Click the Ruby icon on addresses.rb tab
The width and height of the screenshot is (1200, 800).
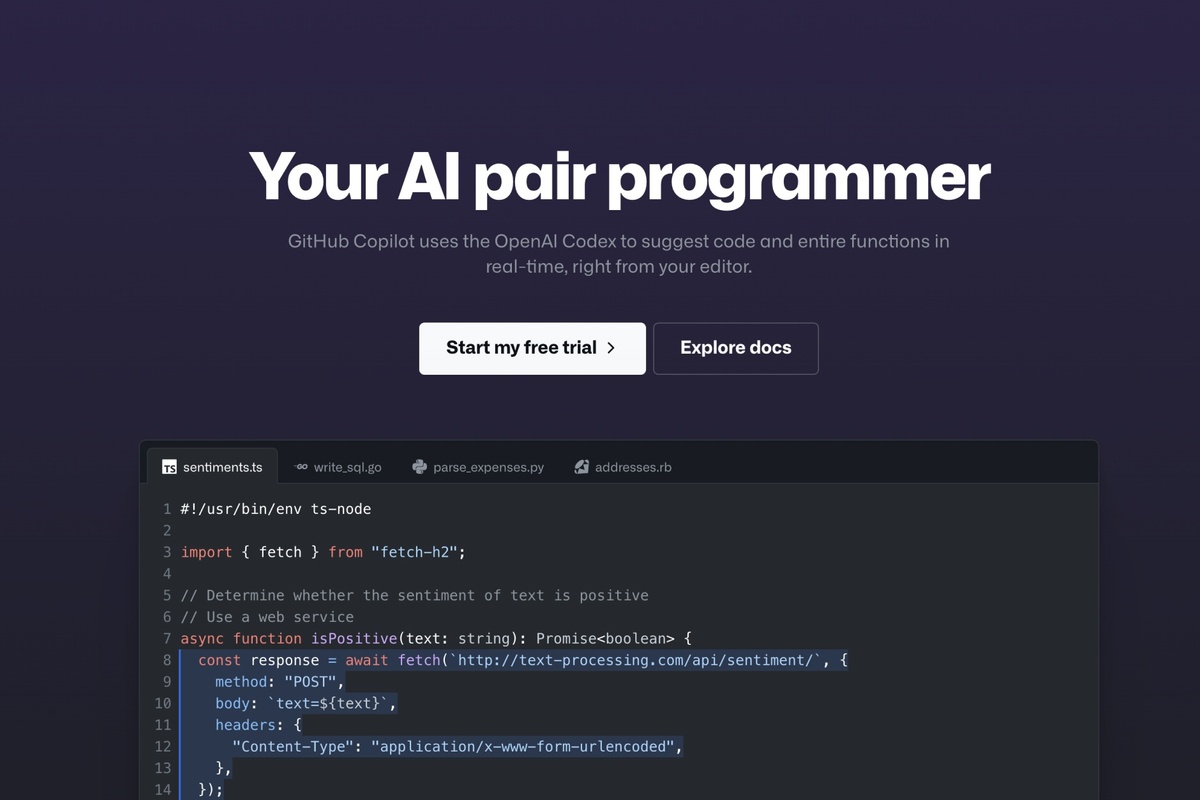(x=581, y=467)
